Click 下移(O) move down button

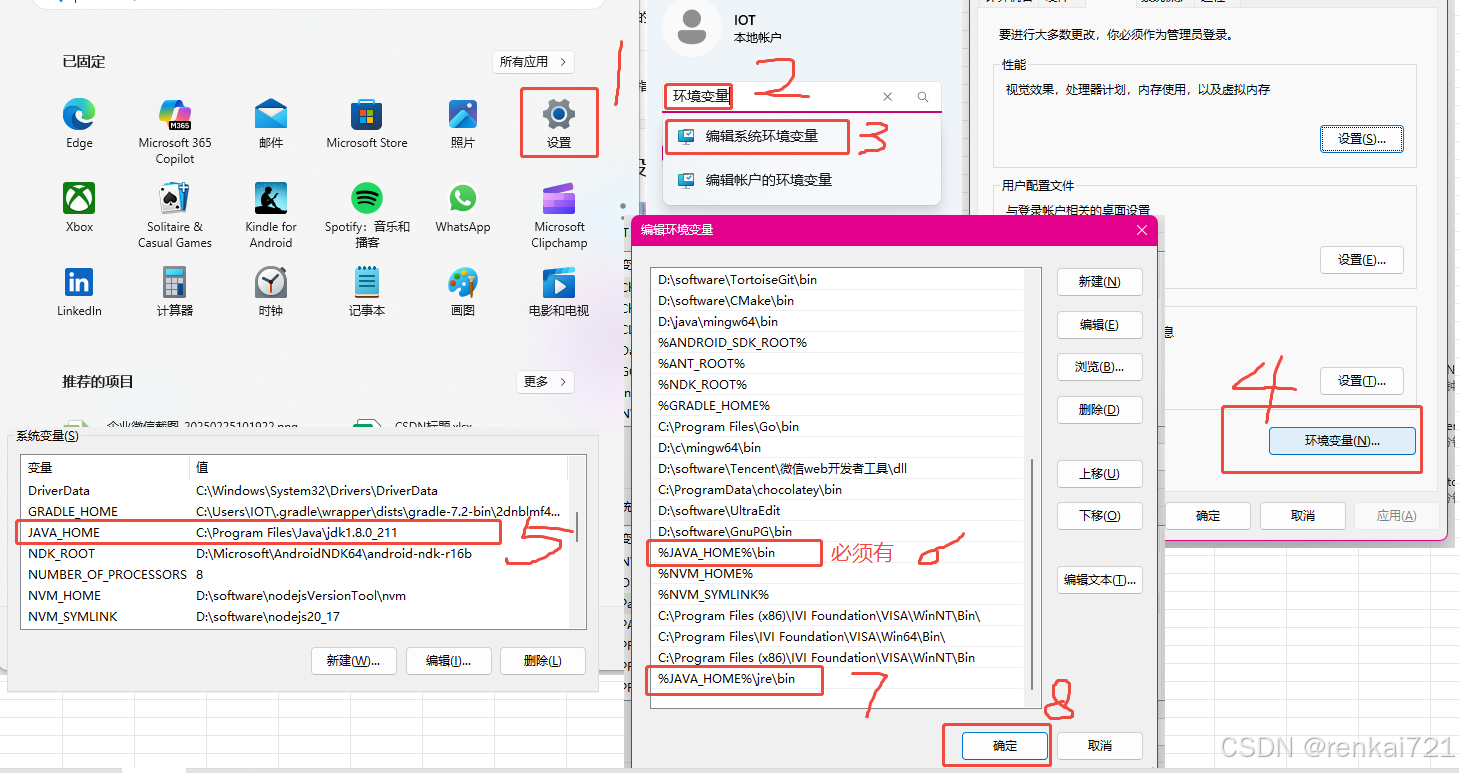(x=1099, y=516)
